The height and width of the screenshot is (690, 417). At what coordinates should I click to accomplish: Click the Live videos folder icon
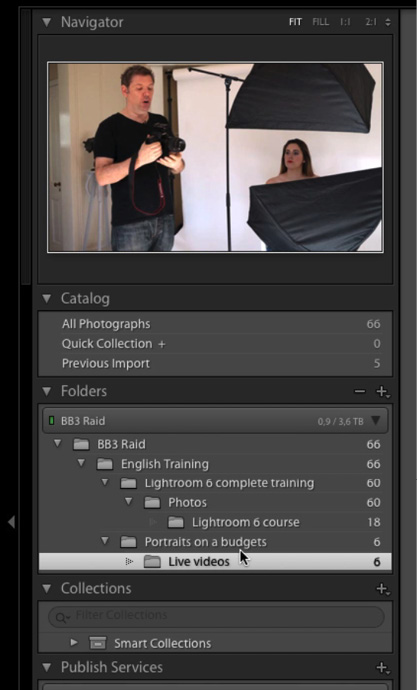pyautogui.click(x=152, y=562)
